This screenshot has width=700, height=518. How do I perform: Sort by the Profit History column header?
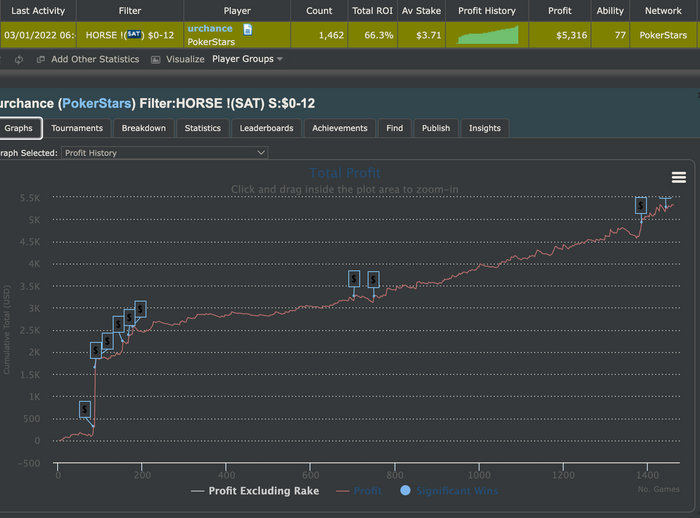[487, 11]
